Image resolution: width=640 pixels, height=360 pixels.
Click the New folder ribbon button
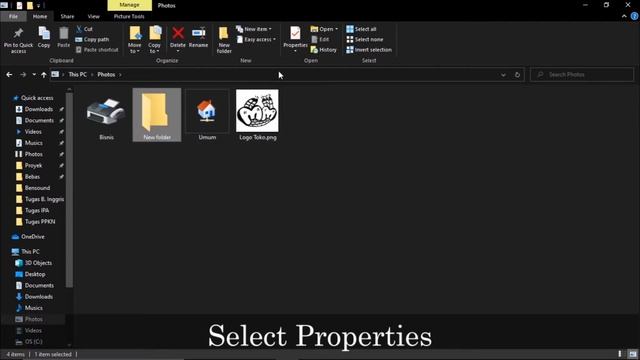[x=224, y=40]
